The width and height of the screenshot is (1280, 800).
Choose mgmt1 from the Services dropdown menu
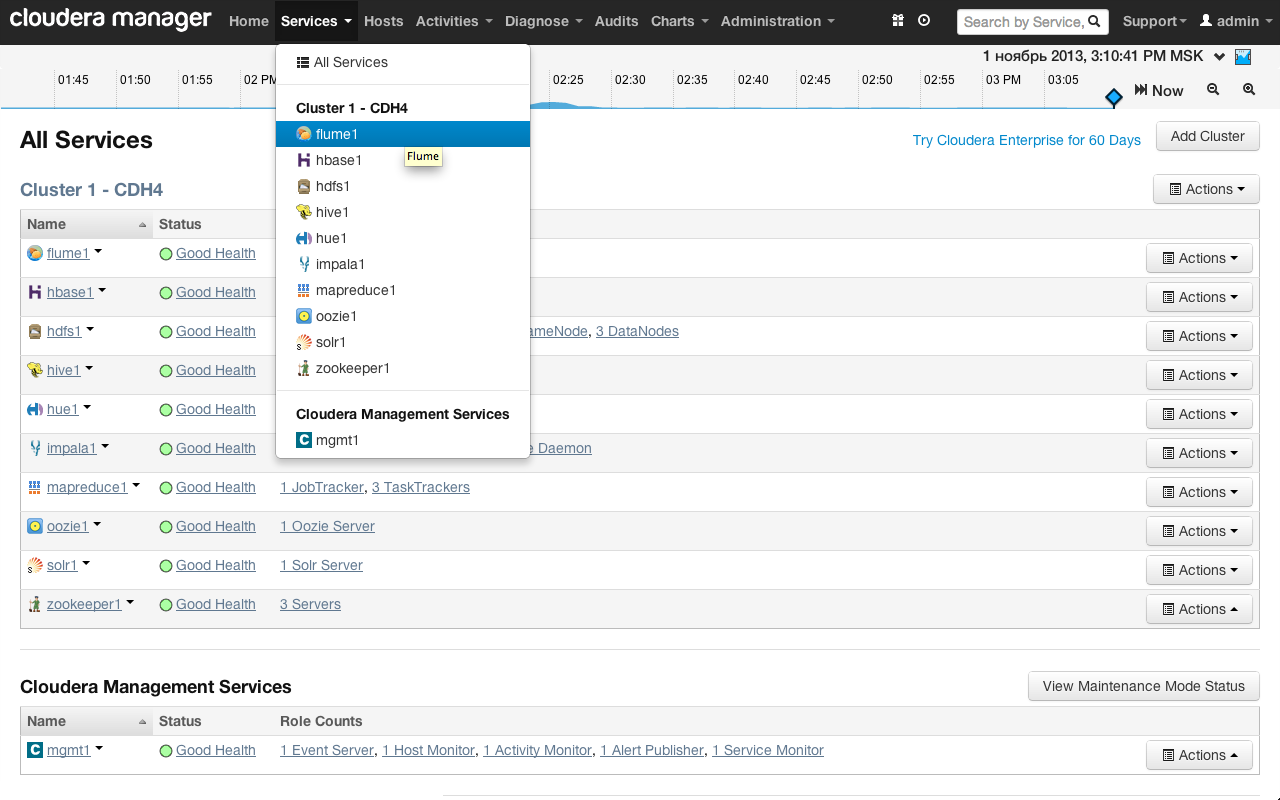tap(403, 440)
